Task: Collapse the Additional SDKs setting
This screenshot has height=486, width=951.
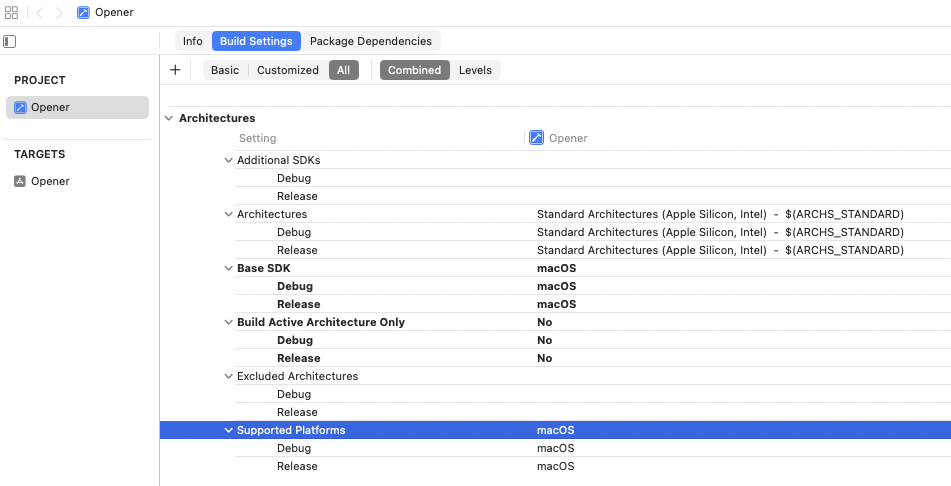Action: pos(228,160)
